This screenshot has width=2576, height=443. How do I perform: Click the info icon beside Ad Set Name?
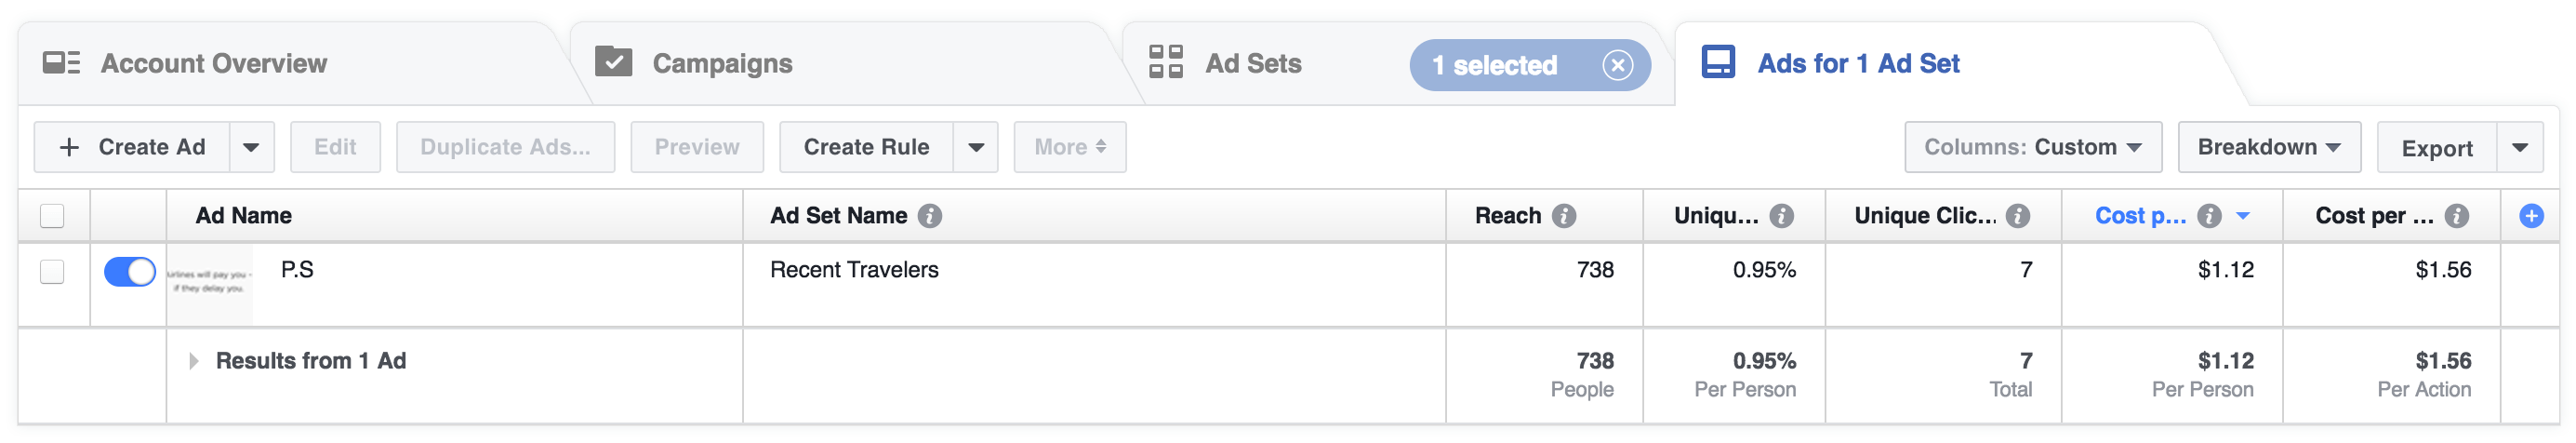[930, 216]
